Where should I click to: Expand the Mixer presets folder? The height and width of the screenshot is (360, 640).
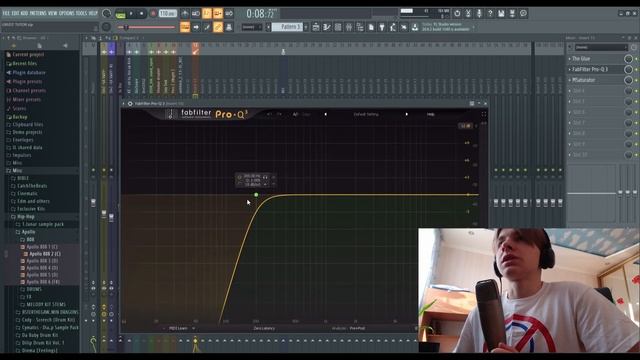[x=27, y=100]
